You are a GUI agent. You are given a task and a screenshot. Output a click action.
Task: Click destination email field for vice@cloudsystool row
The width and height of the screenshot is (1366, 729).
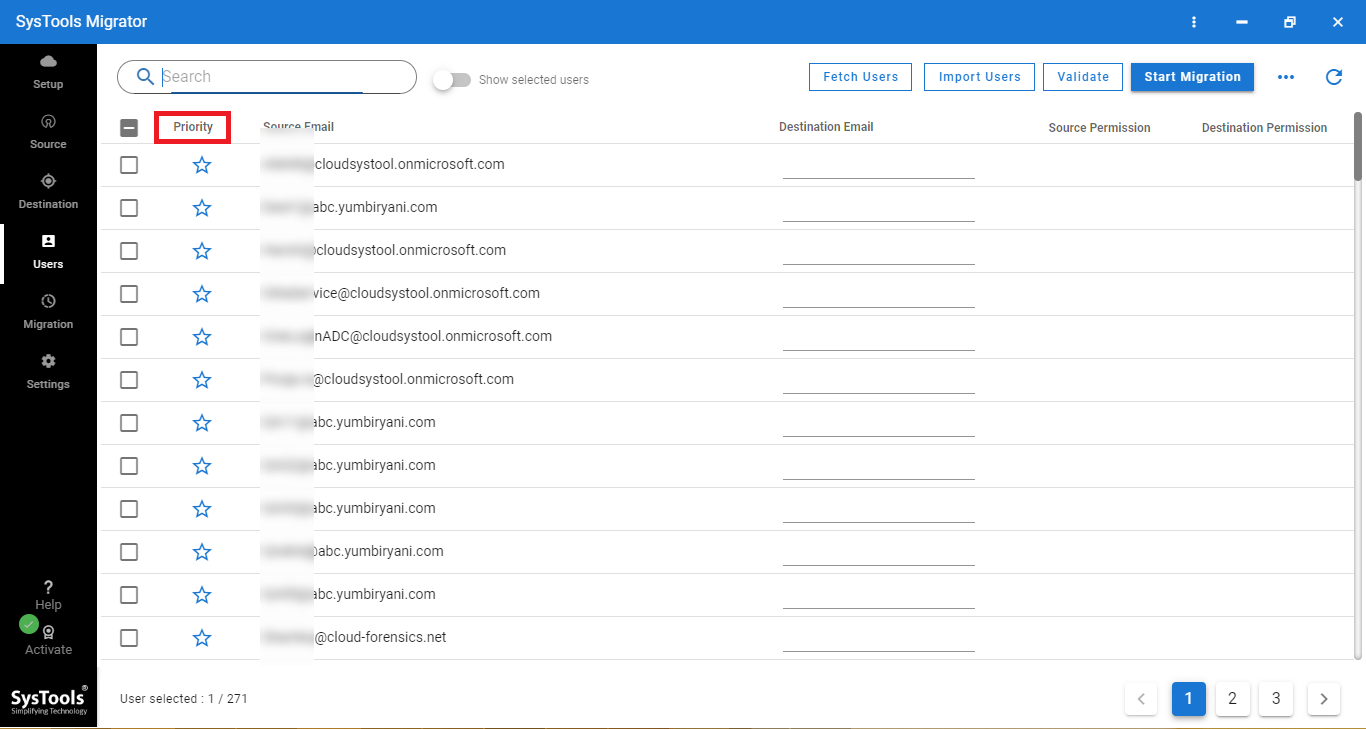coord(879,294)
